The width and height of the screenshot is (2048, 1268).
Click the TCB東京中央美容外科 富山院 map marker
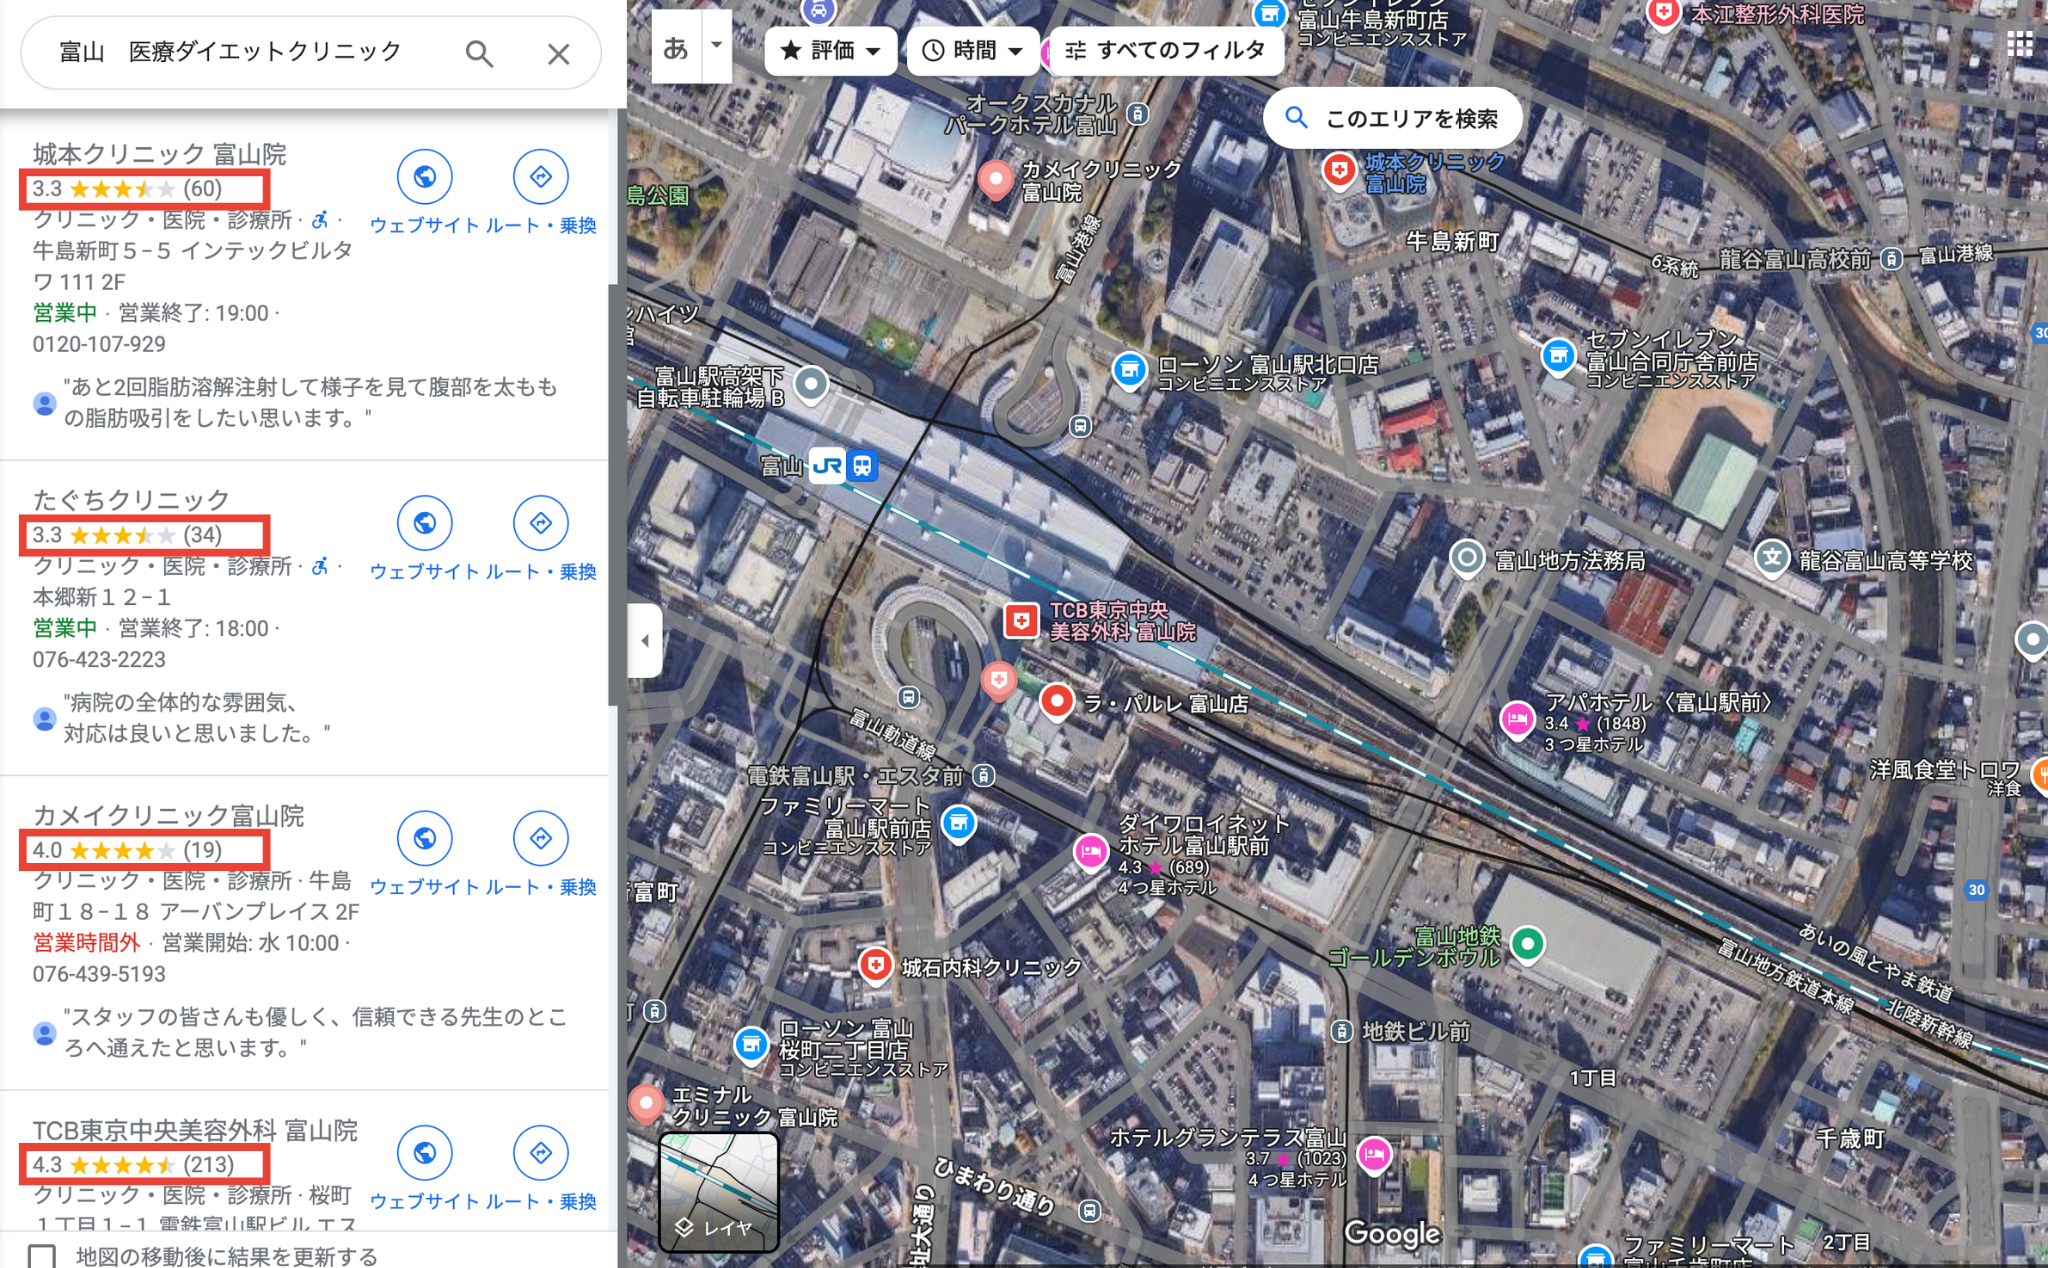[x=1021, y=621]
